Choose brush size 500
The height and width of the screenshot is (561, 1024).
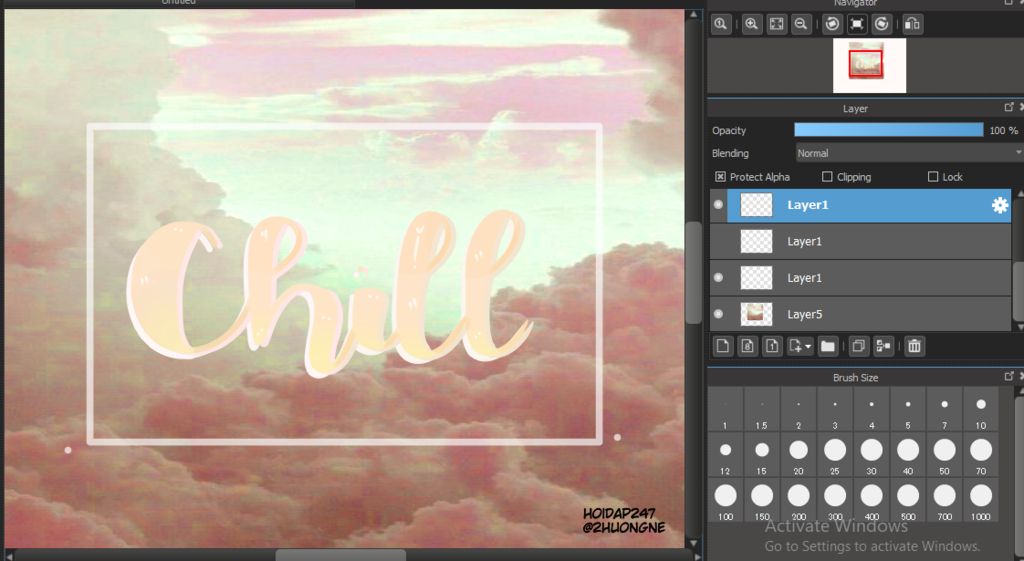point(908,501)
